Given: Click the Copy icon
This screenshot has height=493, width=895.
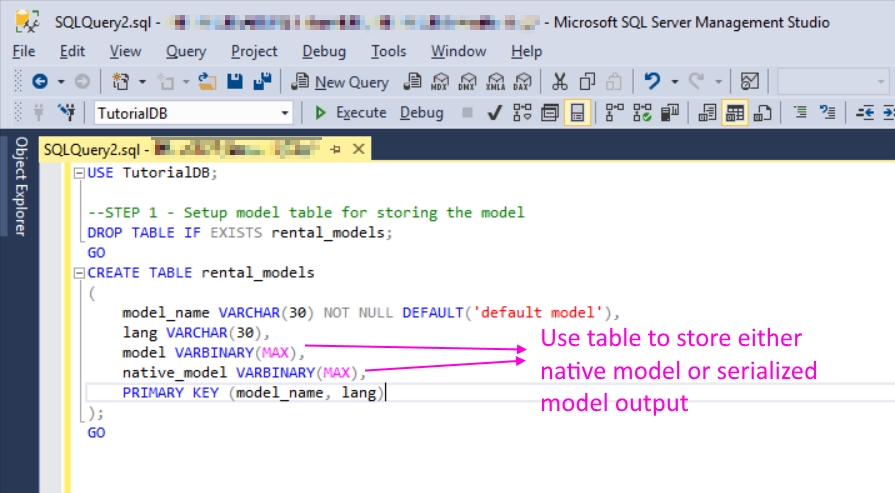Looking at the screenshot, I should [x=587, y=82].
